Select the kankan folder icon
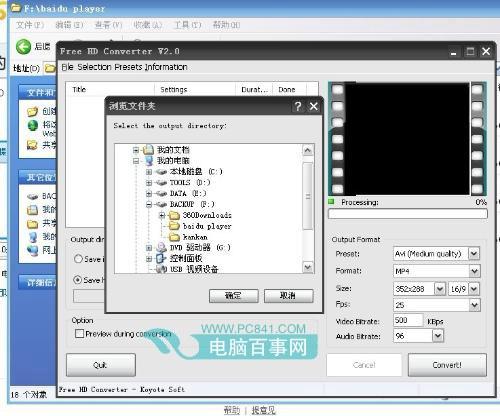The width and height of the screenshot is (500, 416). tap(174, 237)
